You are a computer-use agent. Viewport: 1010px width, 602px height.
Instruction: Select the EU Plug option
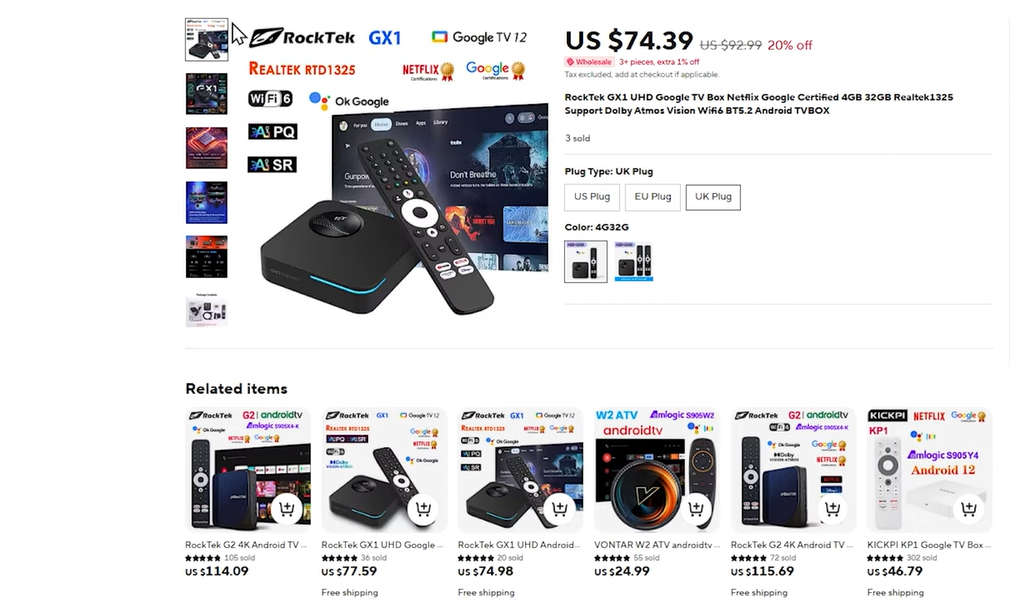[653, 197]
